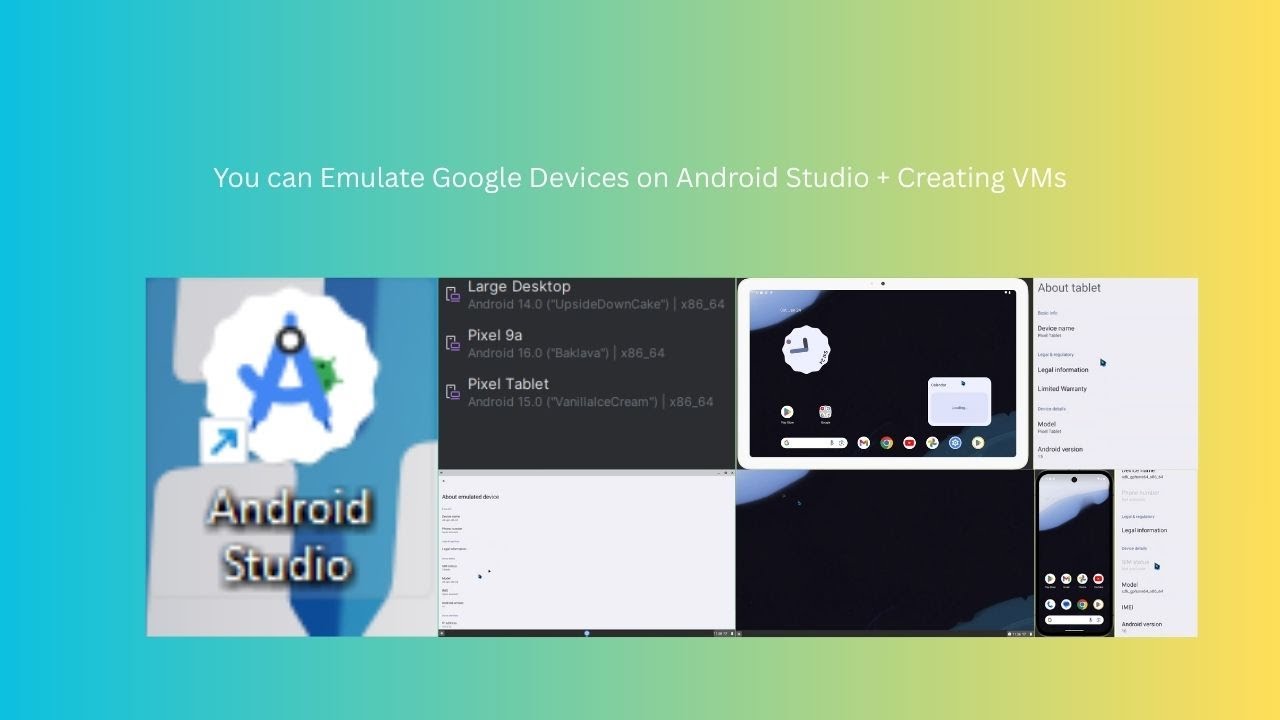Click the About emulated device heading

point(470,497)
